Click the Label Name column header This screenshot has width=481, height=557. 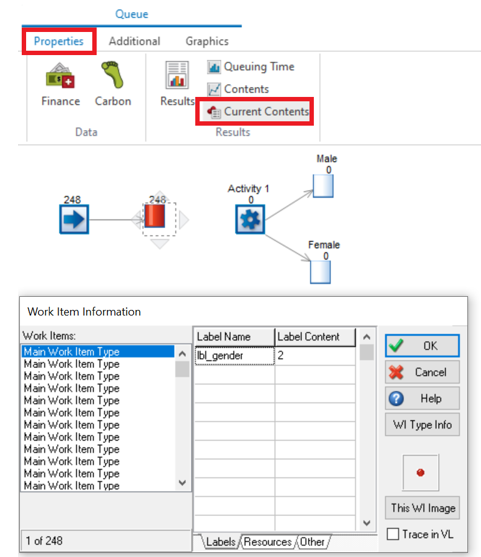[x=234, y=337]
